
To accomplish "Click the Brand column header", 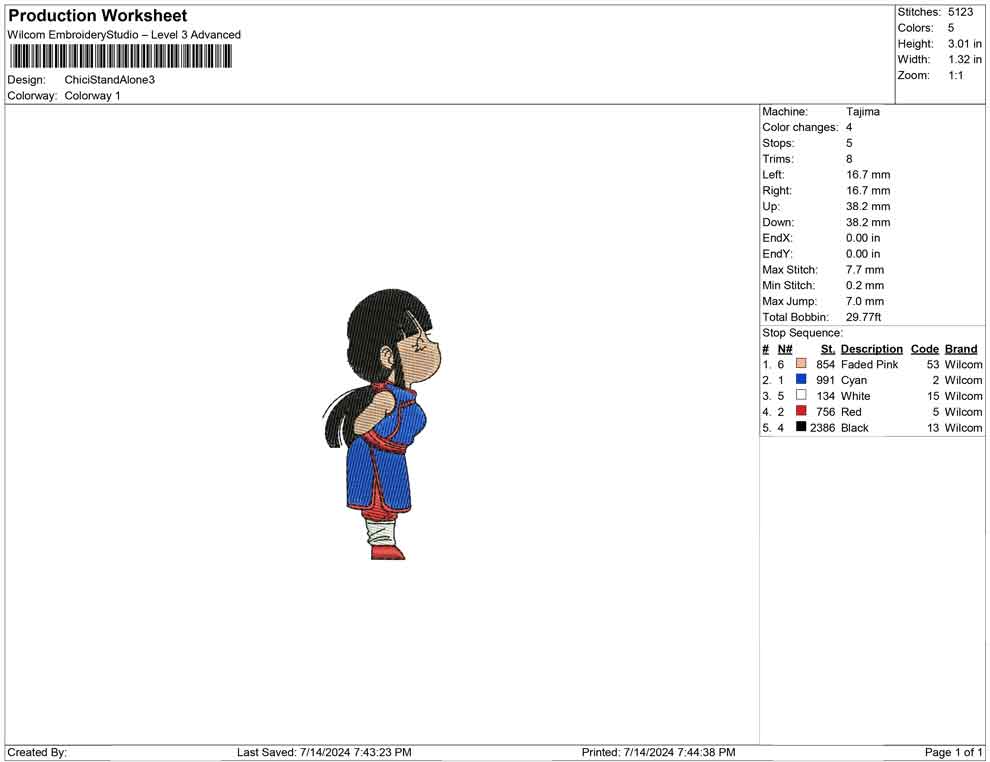I will 961,349.
